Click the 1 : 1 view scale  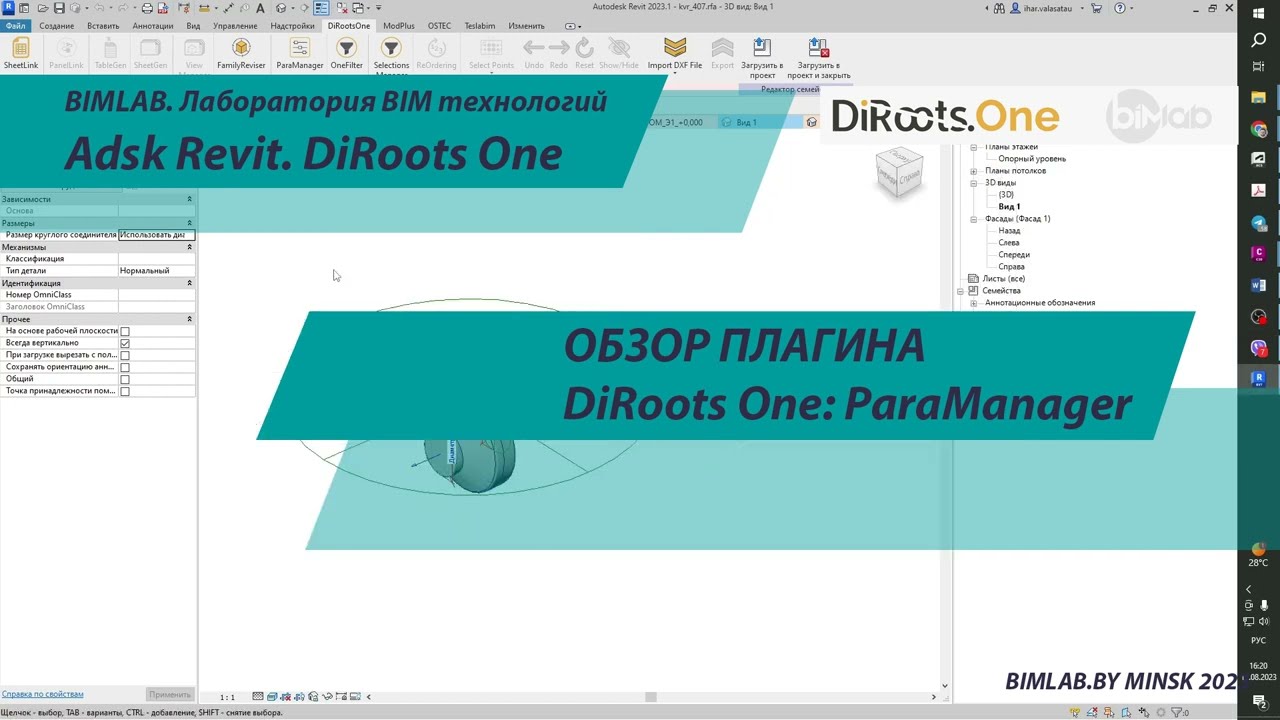tap(227, 697)
